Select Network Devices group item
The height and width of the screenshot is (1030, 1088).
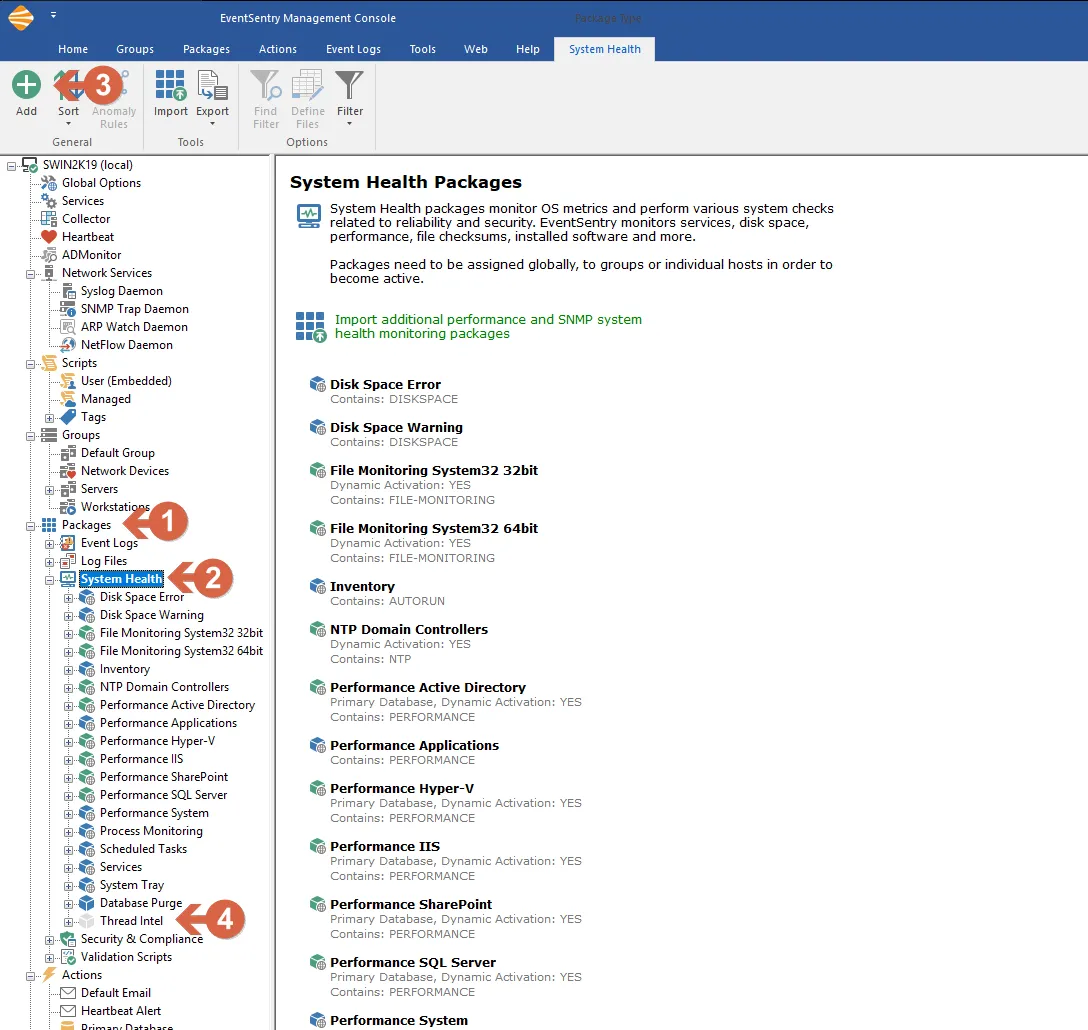tap(125, 471)
